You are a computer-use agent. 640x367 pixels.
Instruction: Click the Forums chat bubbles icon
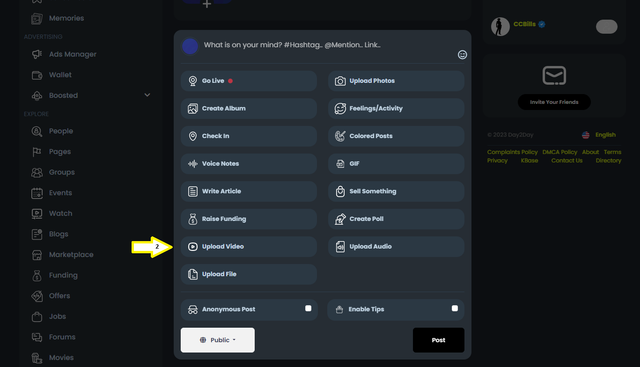(x=37, y=337)
